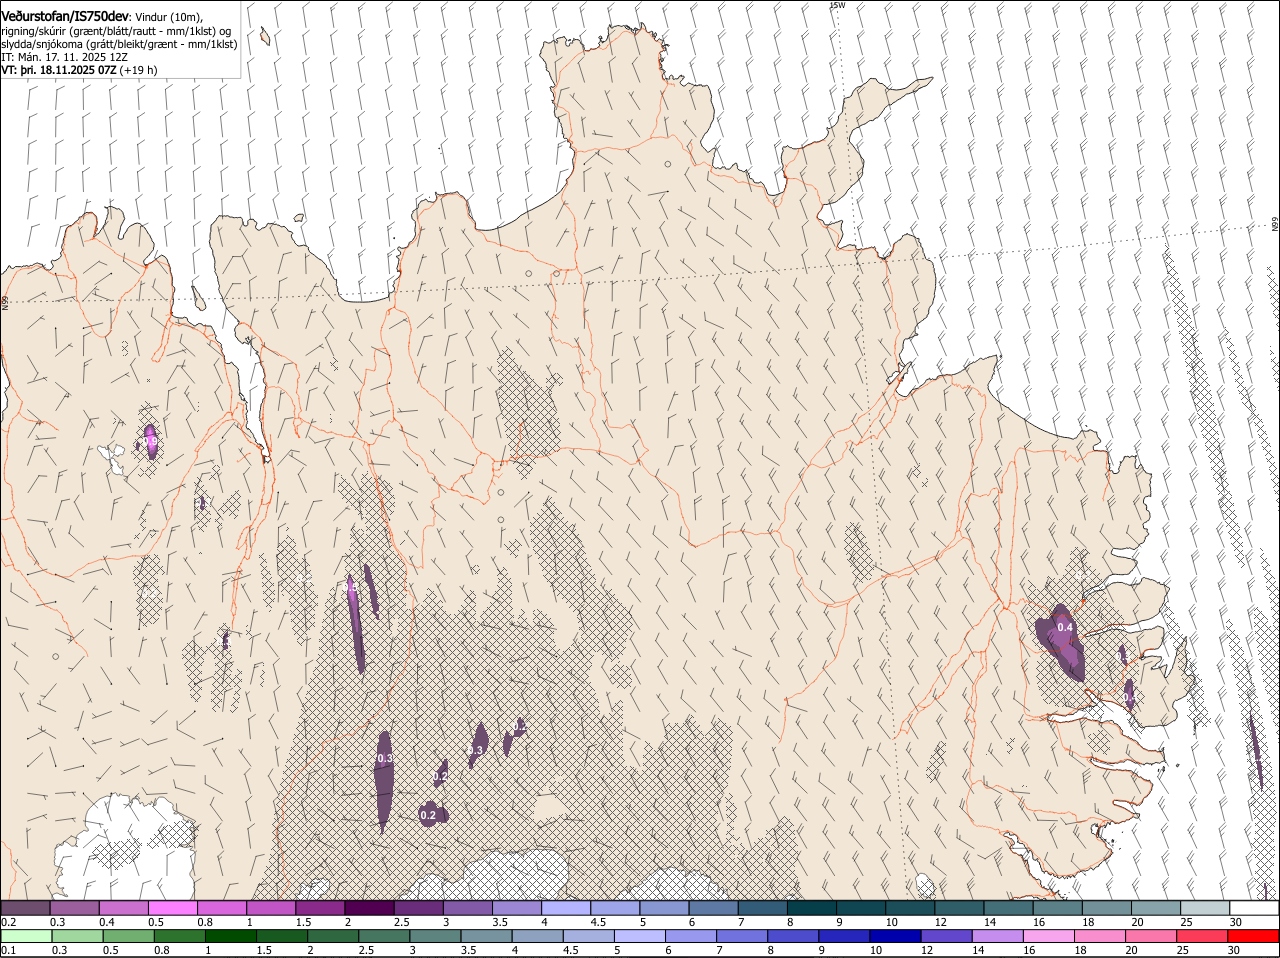Click the N99 label on right edge
Viewport: 1280px width, 958px height.
click(1275, 225)
